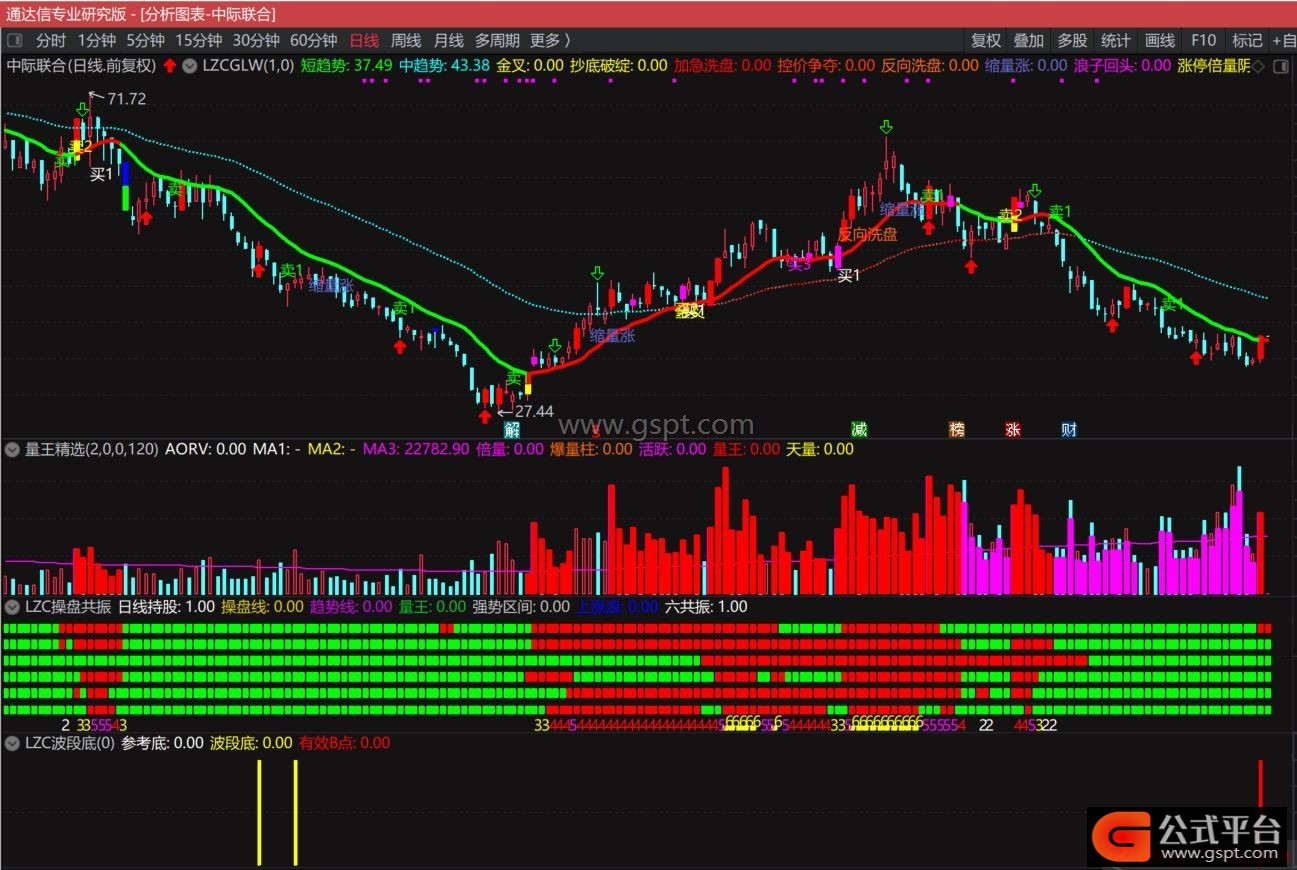Screen dimensions: 1297x870
Task: Select the 日线 daily period
Action: pos(364,40)
